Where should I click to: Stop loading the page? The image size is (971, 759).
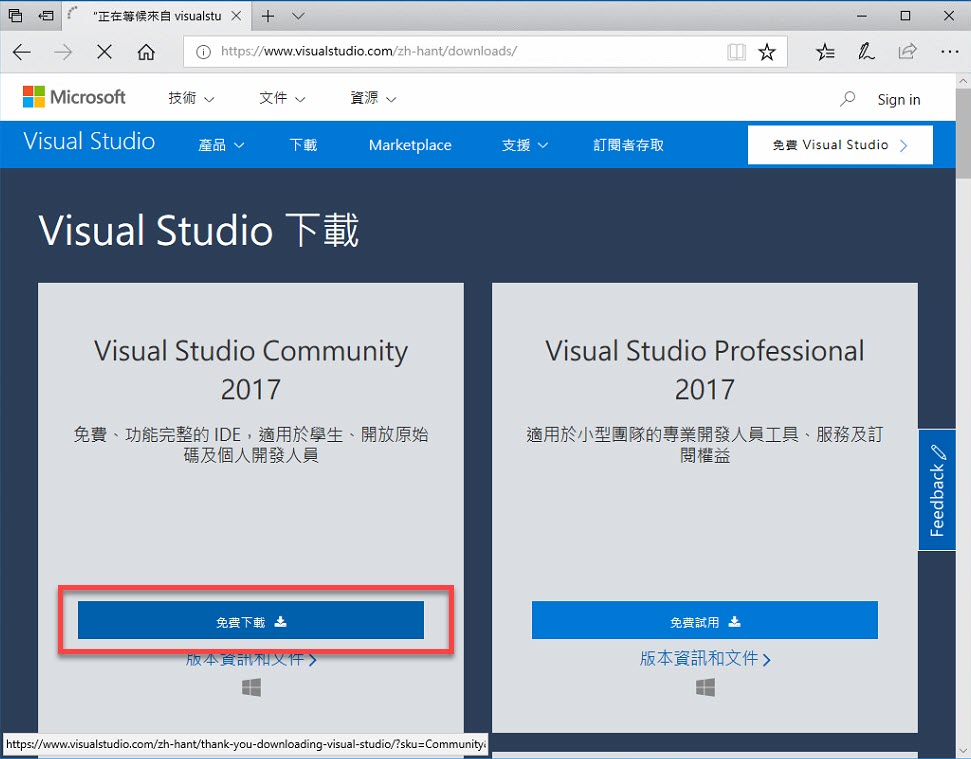[x=105, y=51]
